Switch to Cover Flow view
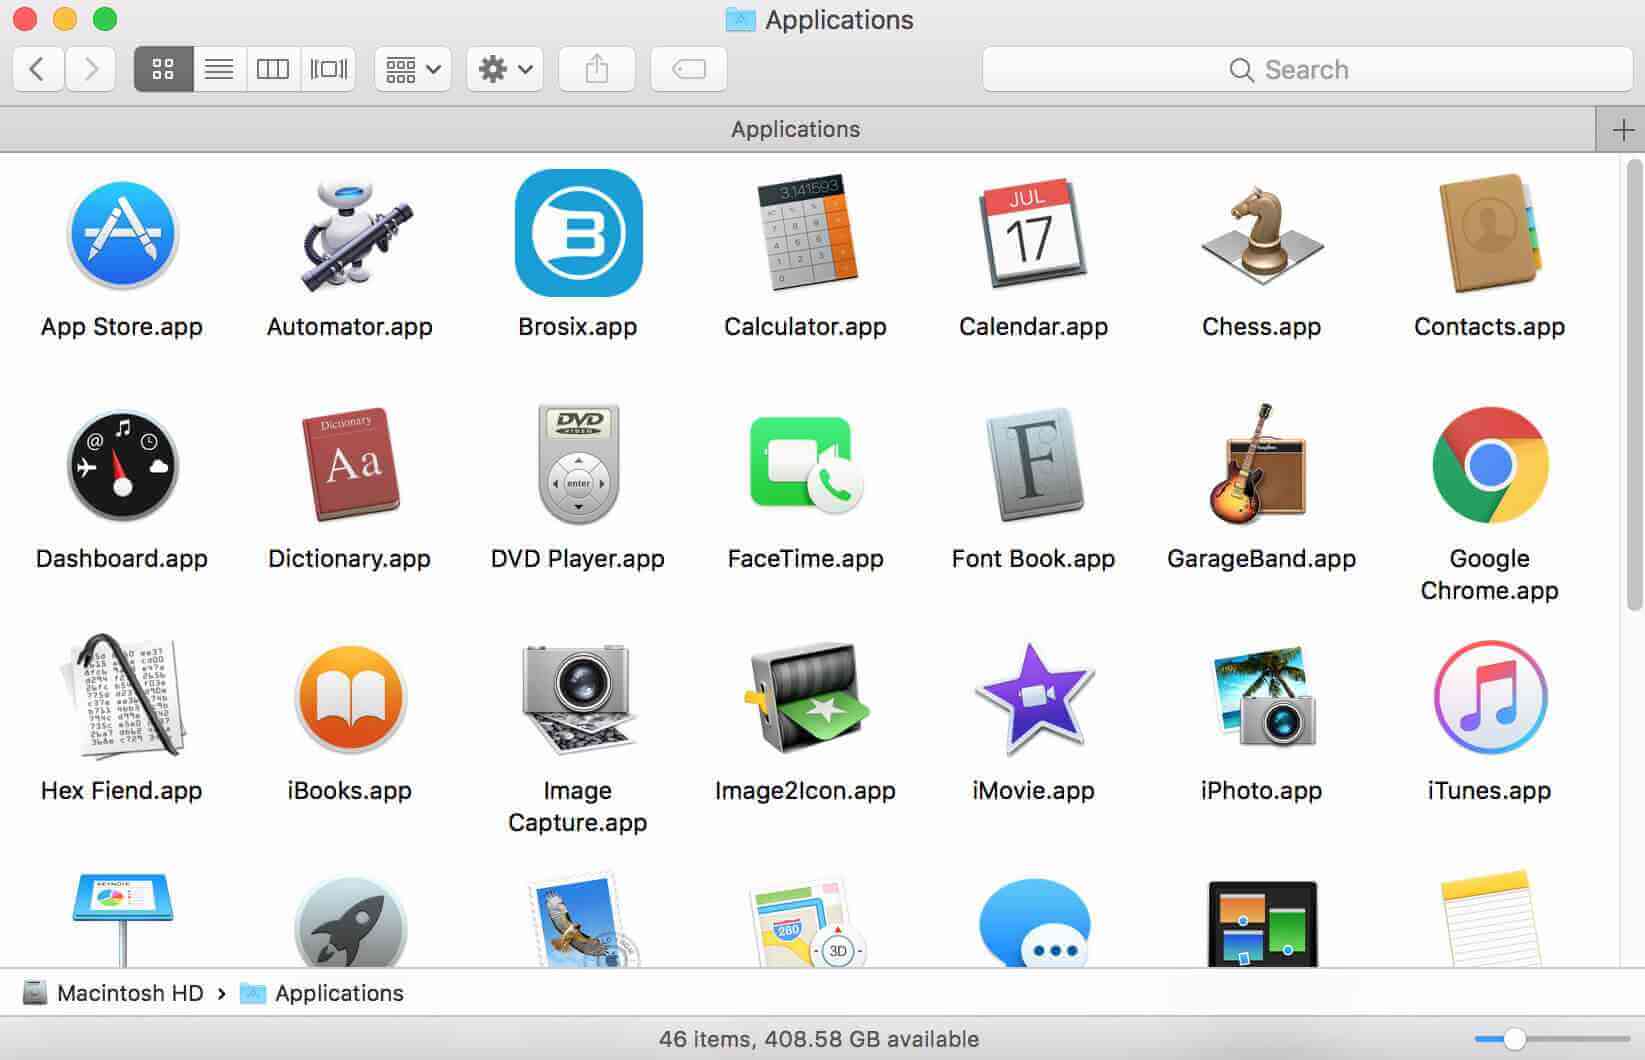Screen dimensions: 1645x1060 click(328, 69)
